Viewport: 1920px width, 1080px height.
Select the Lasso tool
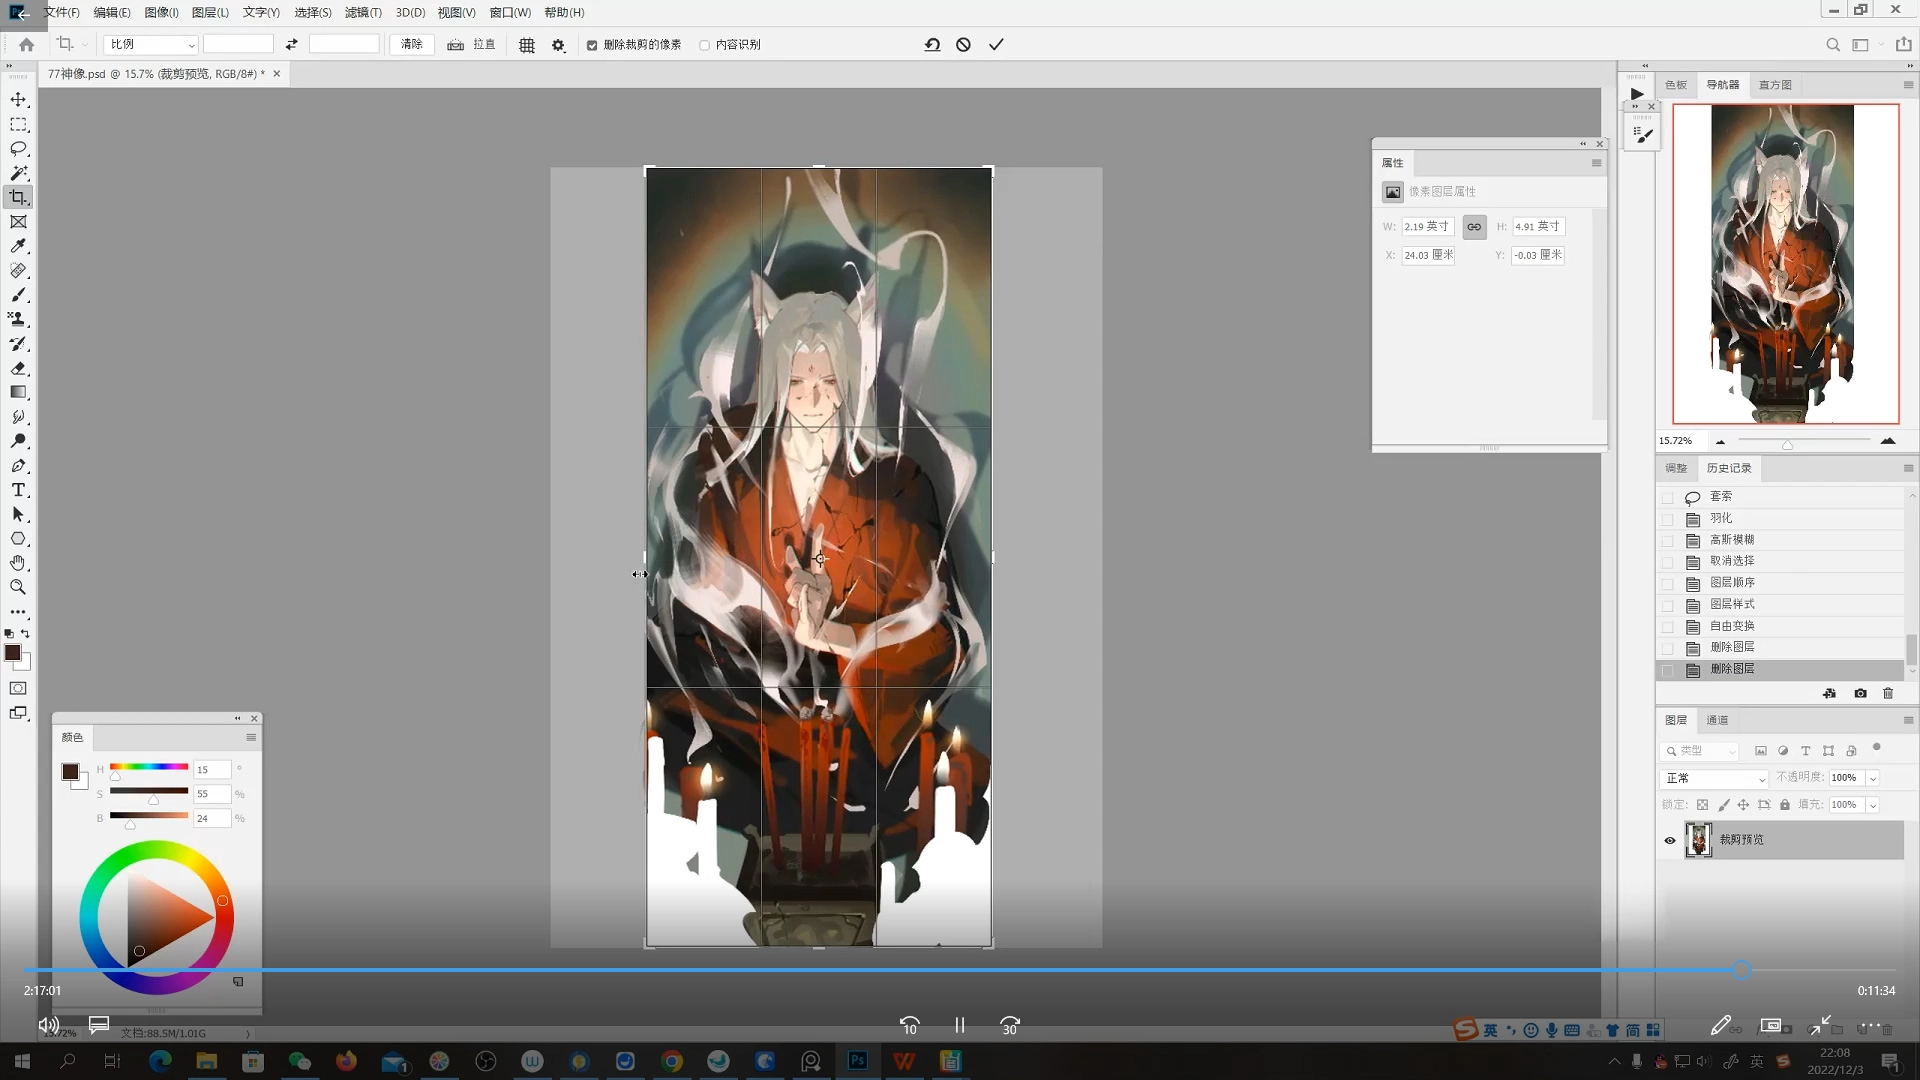tap(18, 149)
